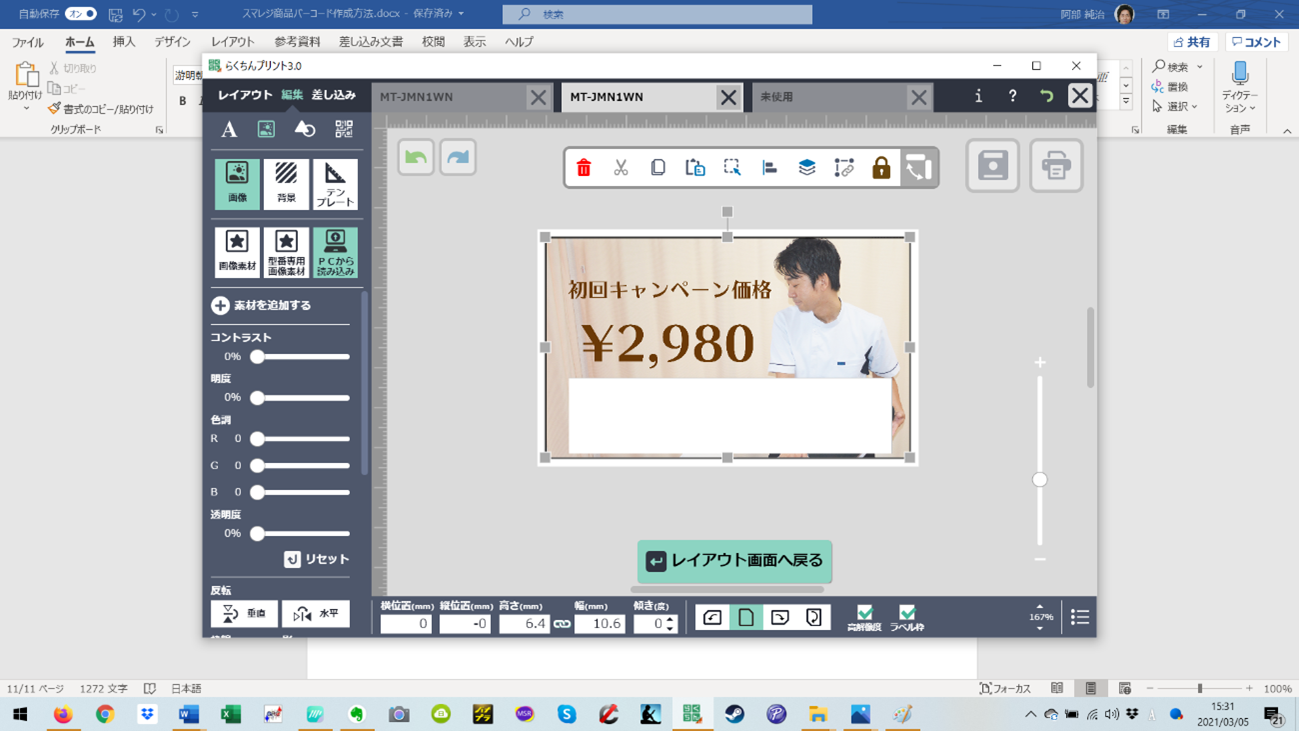Click the コントラスト slider handle
This screenshot has height=731, width=1299.
pos(257,357)
